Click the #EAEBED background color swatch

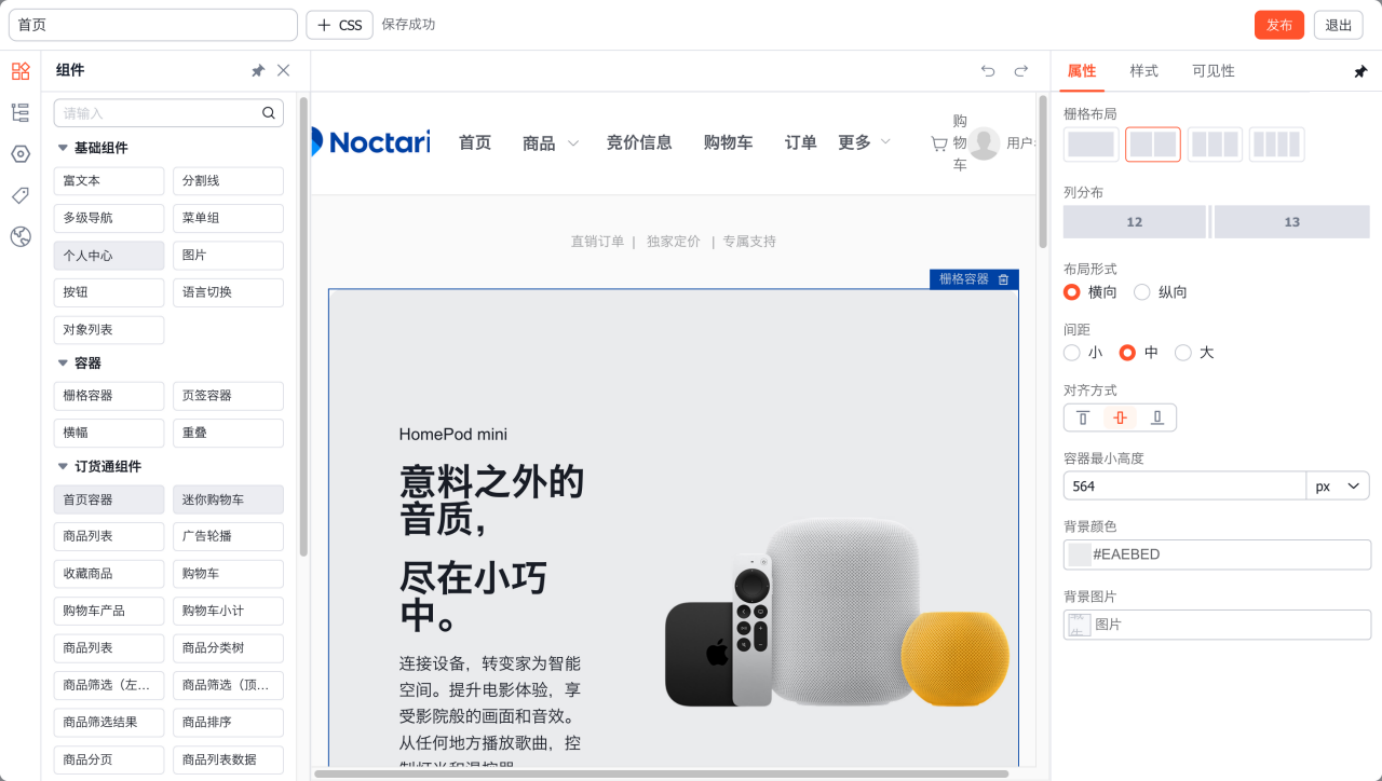coord(1079,554)
